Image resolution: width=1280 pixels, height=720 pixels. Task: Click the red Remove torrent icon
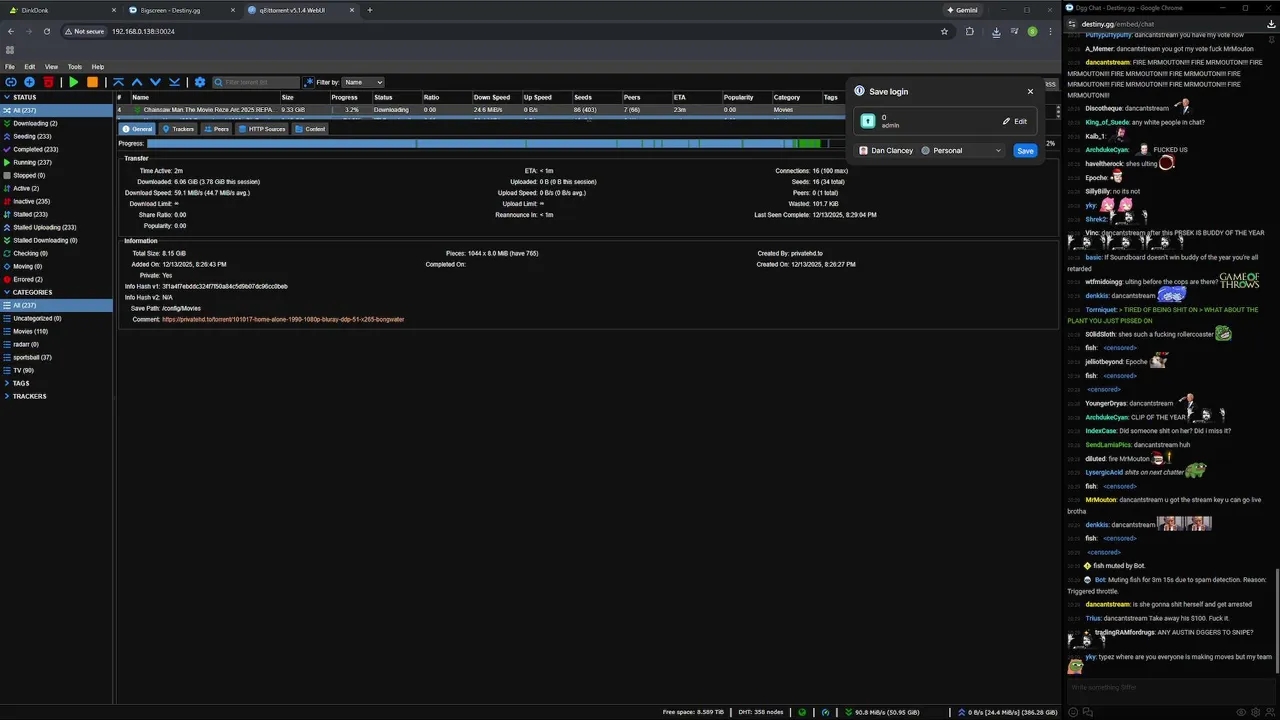pos(48,82)
